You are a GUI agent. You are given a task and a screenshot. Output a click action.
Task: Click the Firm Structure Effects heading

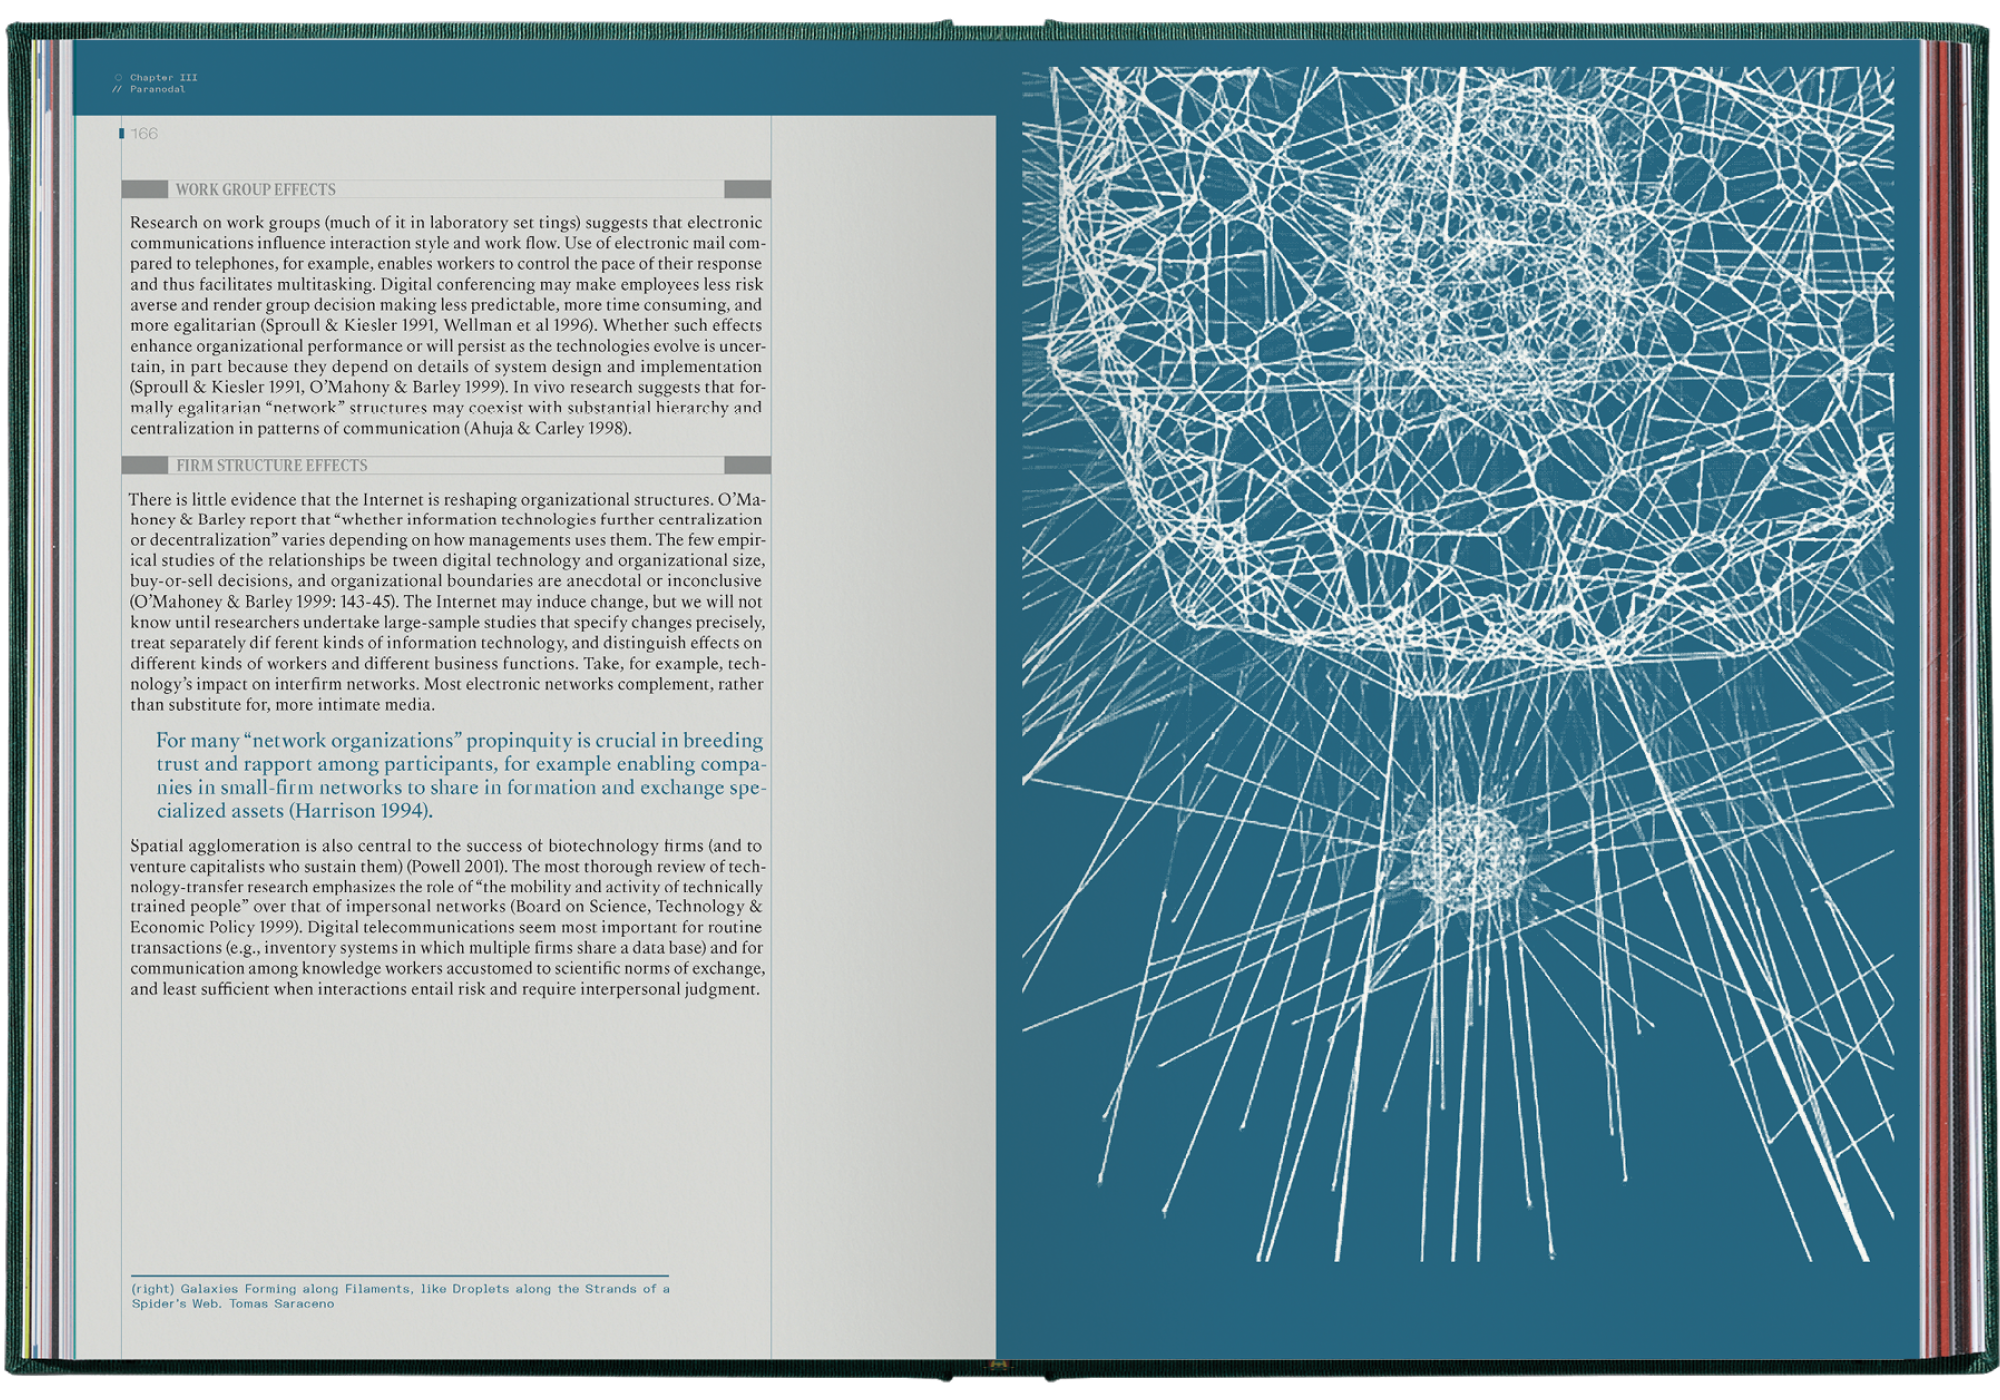click(x=272, y=465)
